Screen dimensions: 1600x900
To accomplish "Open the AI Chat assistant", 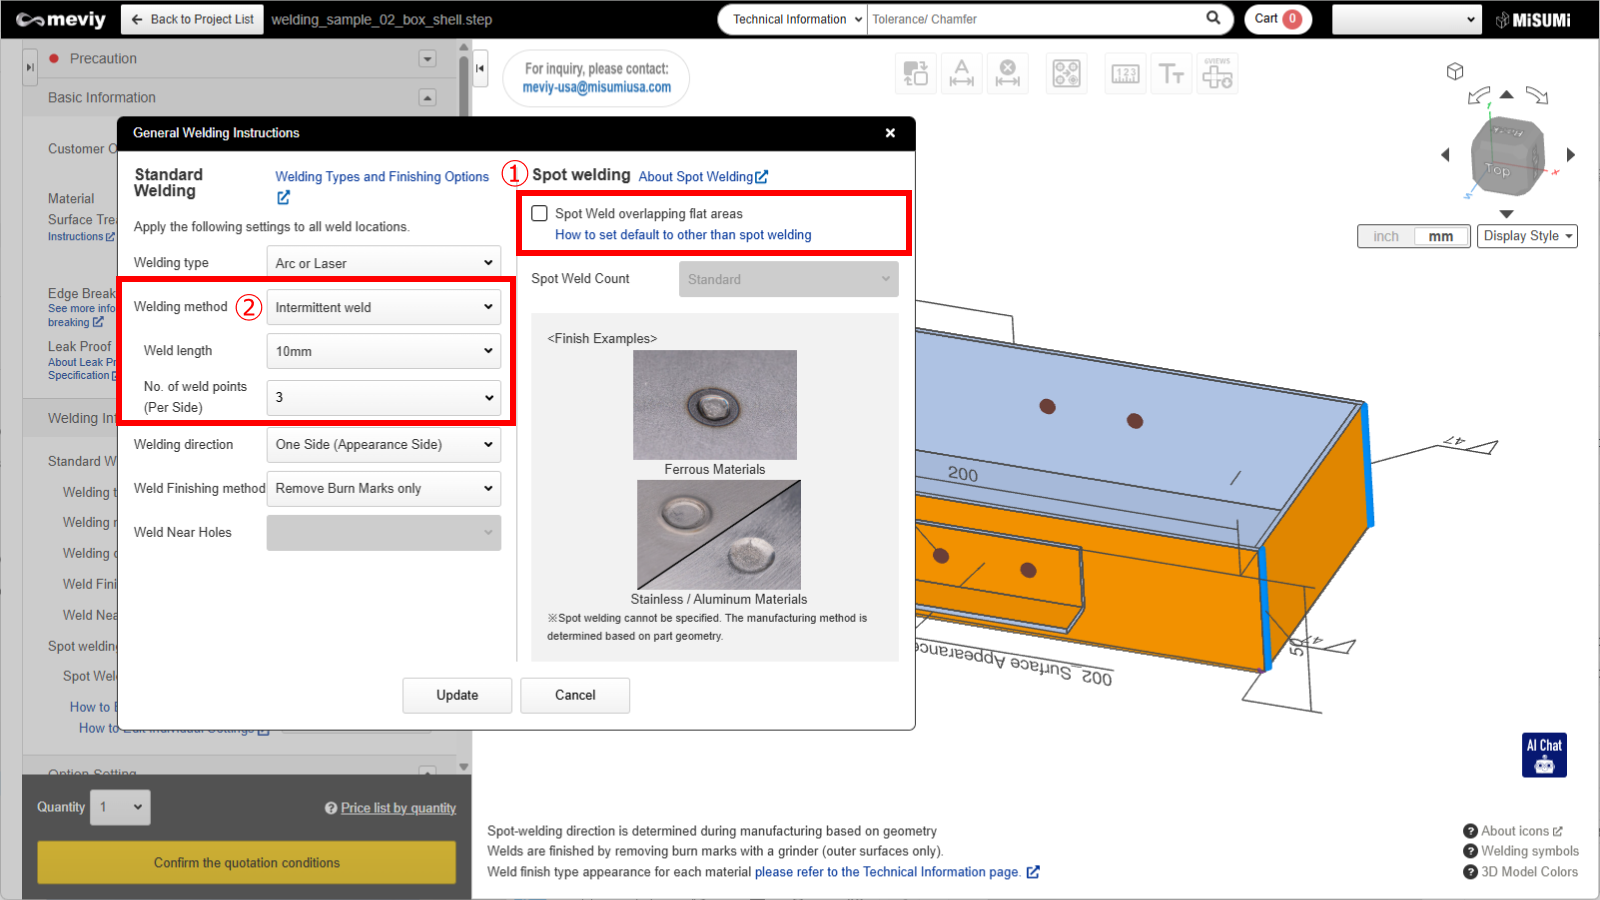I will coord(1544,755).
